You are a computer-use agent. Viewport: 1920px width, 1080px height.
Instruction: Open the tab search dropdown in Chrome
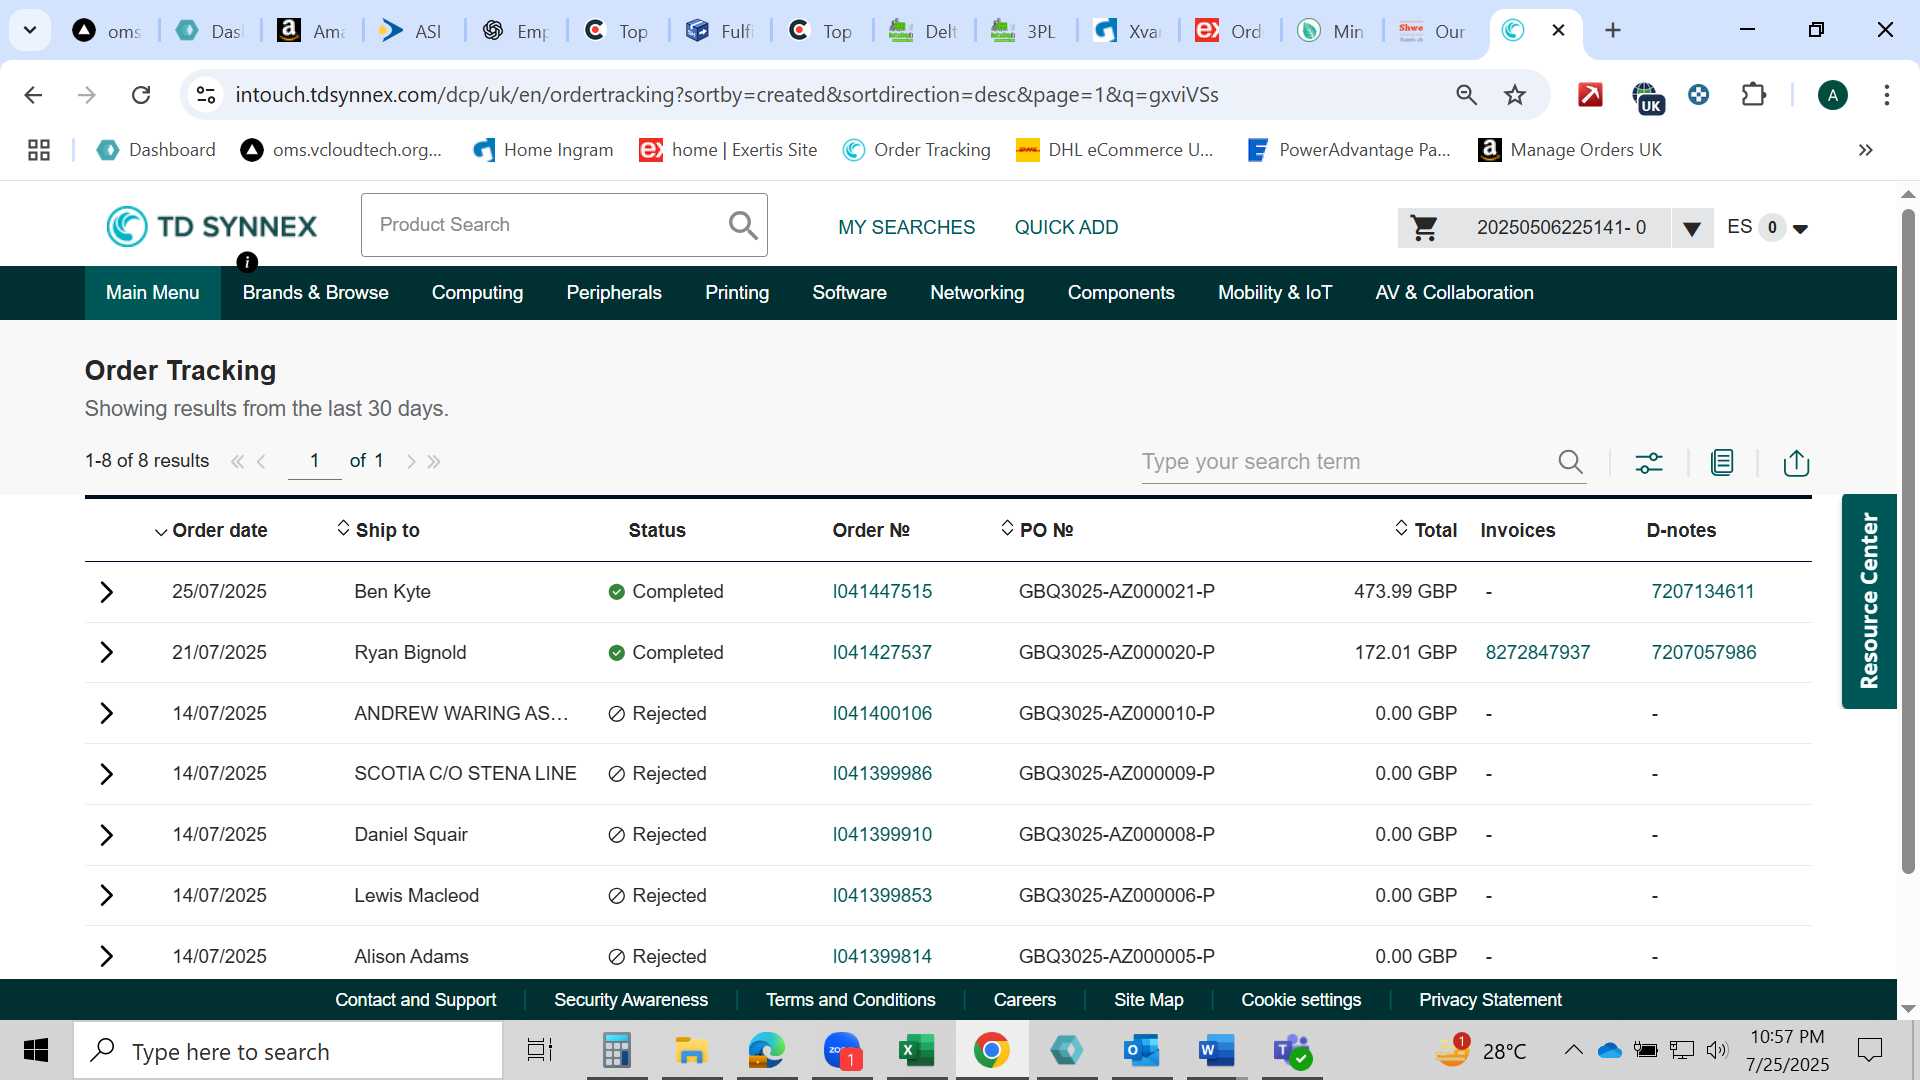coord(30,30)
